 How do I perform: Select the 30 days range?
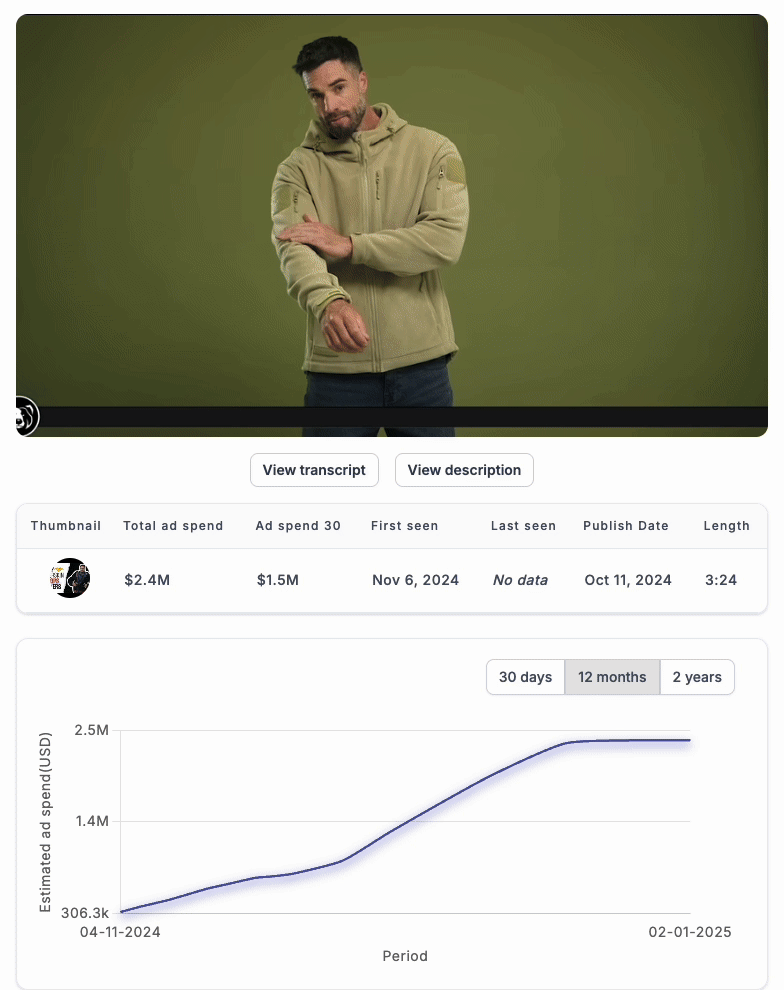(x=525, y=677)
